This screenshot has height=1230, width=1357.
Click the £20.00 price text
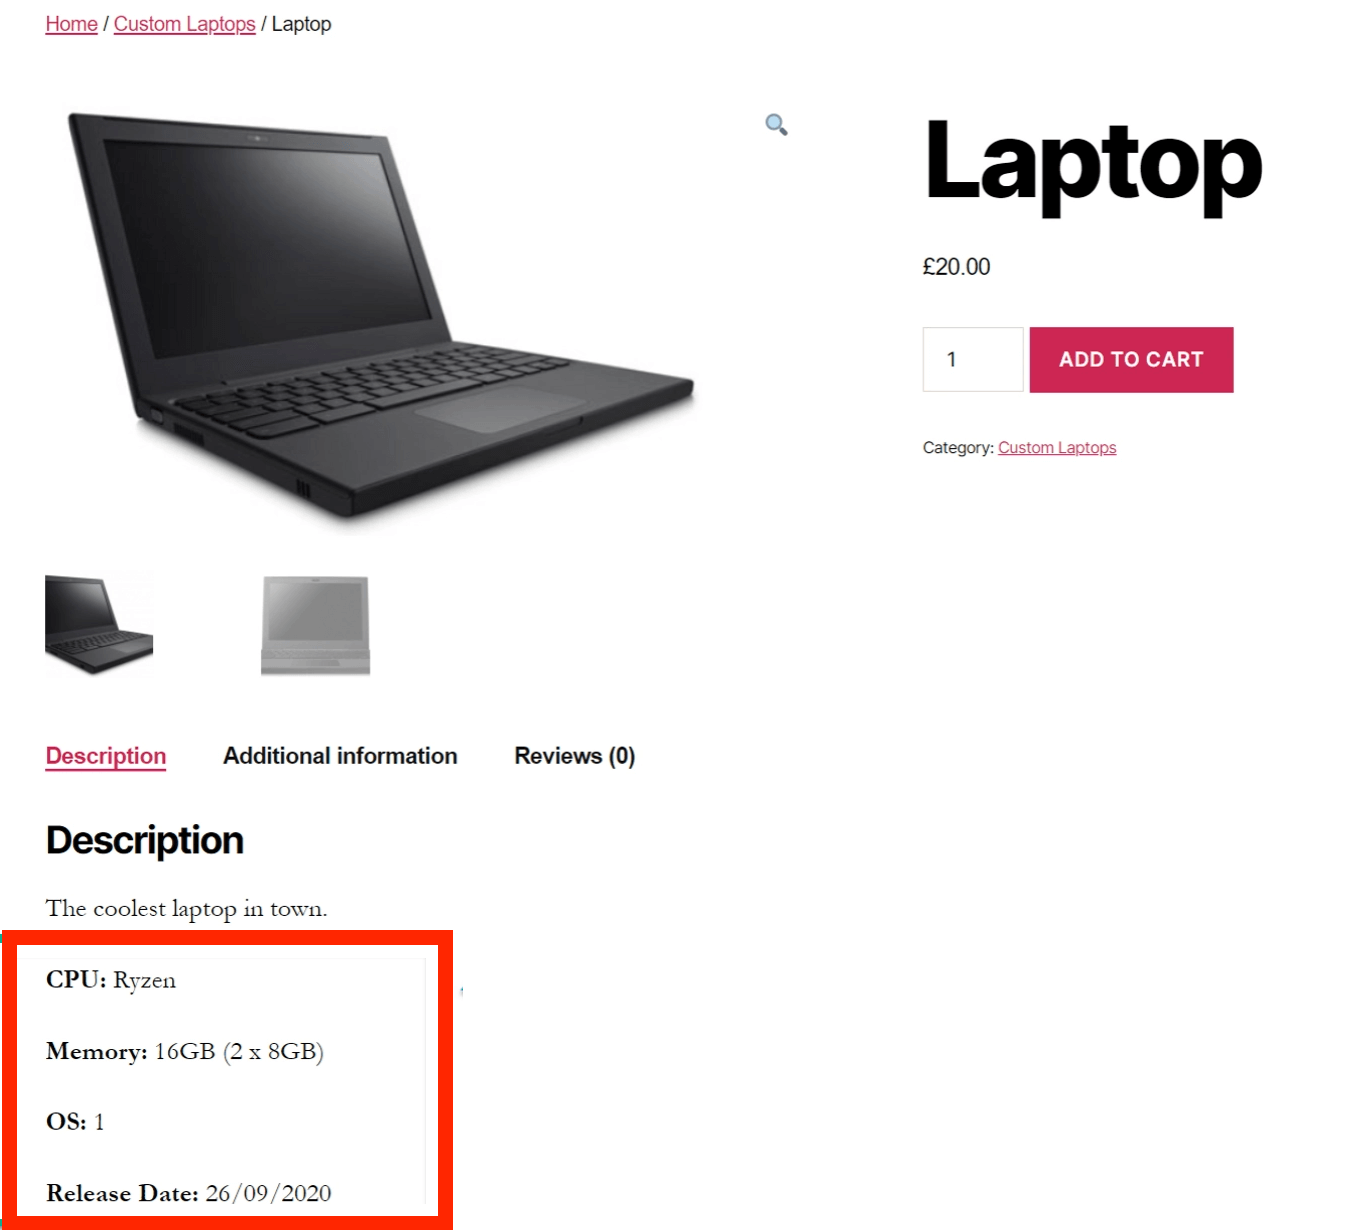pyautogui.click(x=956, y=267)
